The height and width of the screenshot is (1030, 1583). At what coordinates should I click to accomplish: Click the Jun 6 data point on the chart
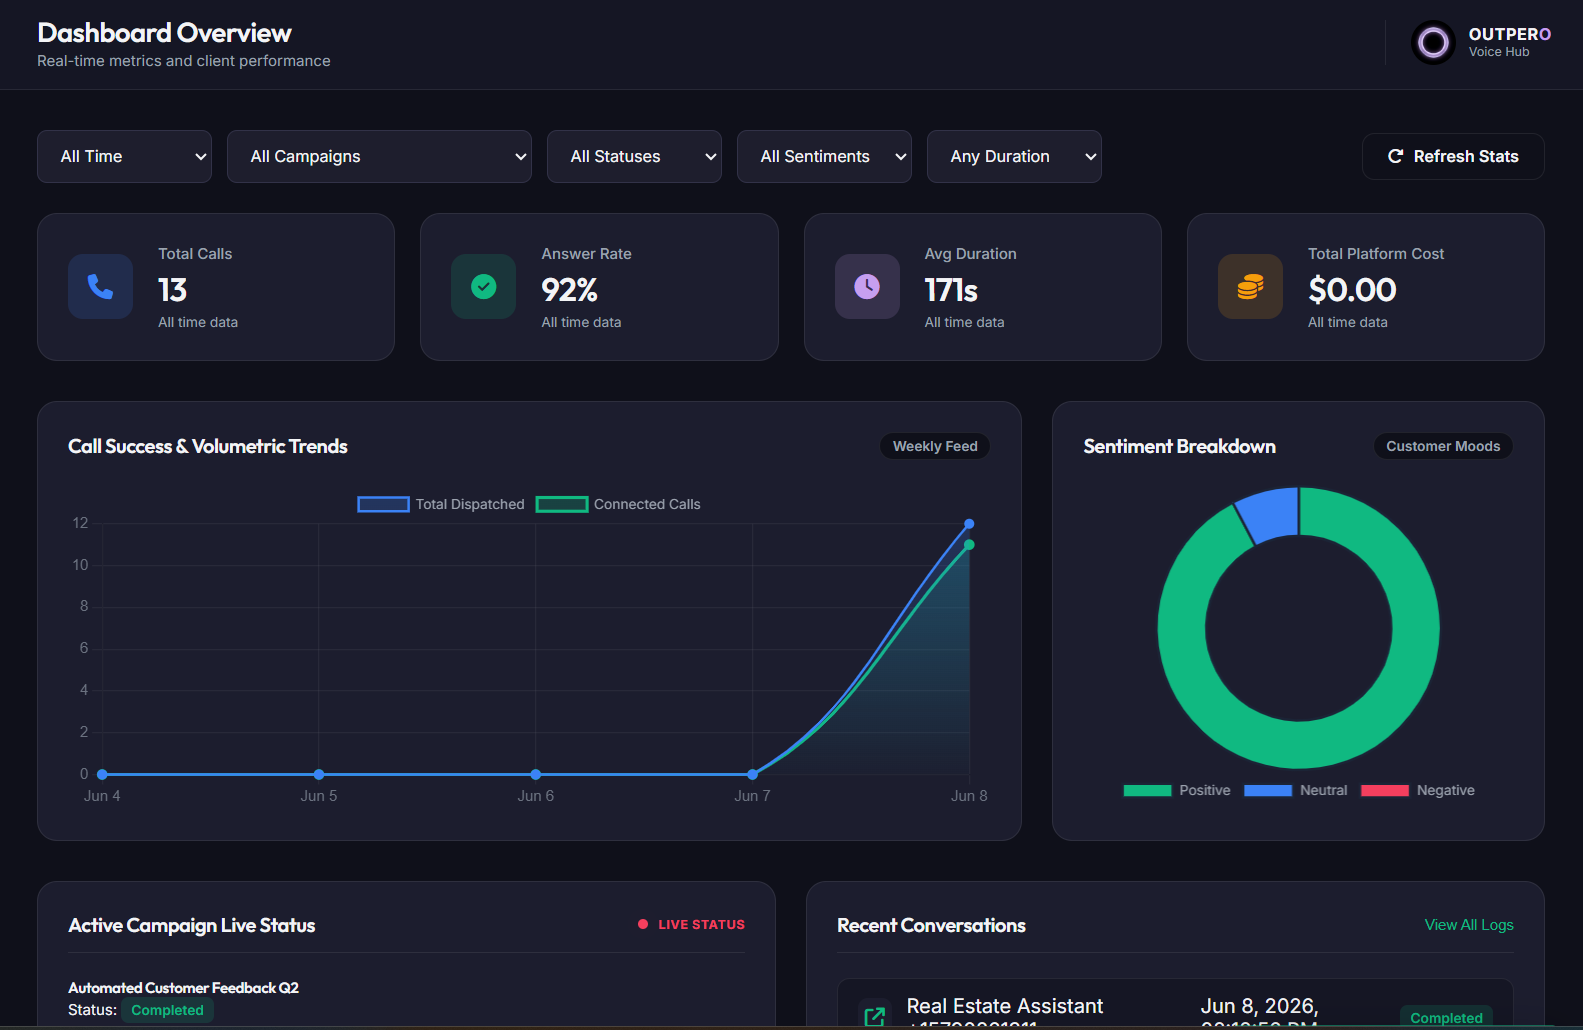click(536, 774)
